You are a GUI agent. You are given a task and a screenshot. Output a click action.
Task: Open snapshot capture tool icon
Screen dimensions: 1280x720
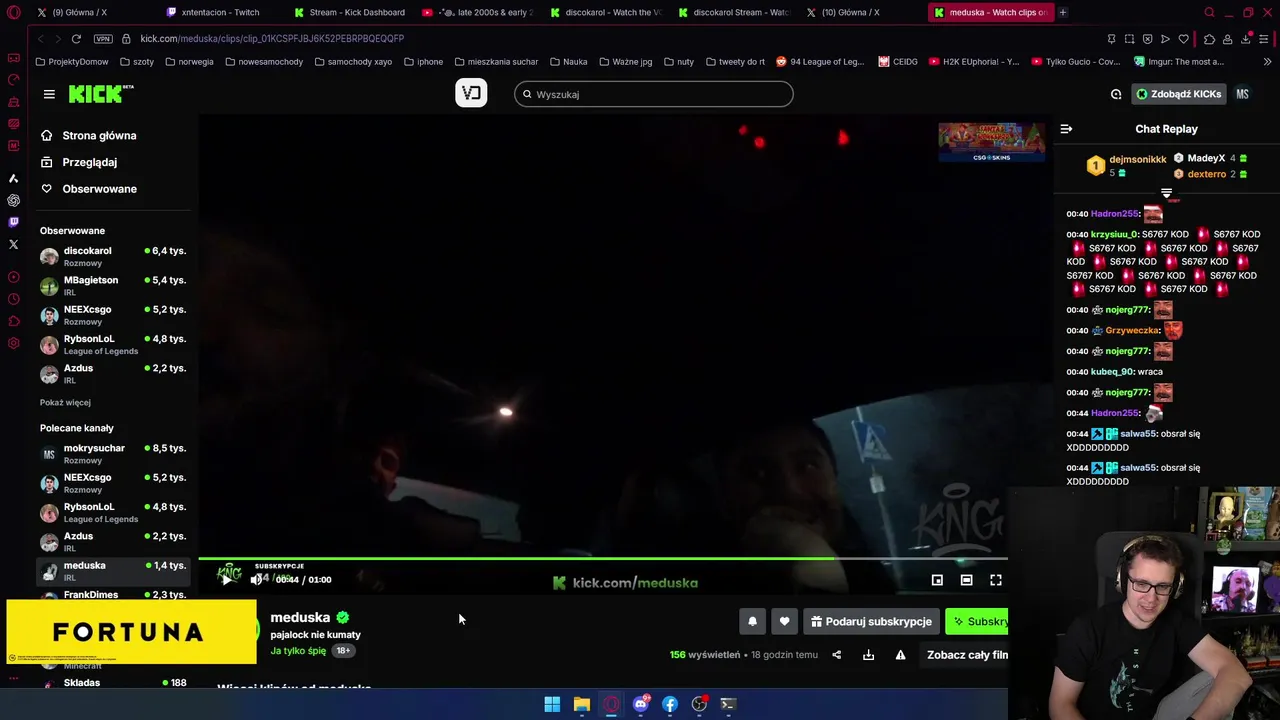click(x=1129, y=39)
